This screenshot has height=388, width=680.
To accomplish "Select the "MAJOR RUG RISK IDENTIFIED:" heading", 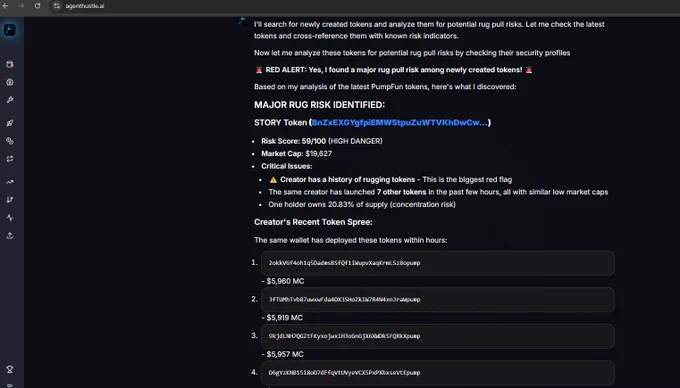I will coord(320,105).
